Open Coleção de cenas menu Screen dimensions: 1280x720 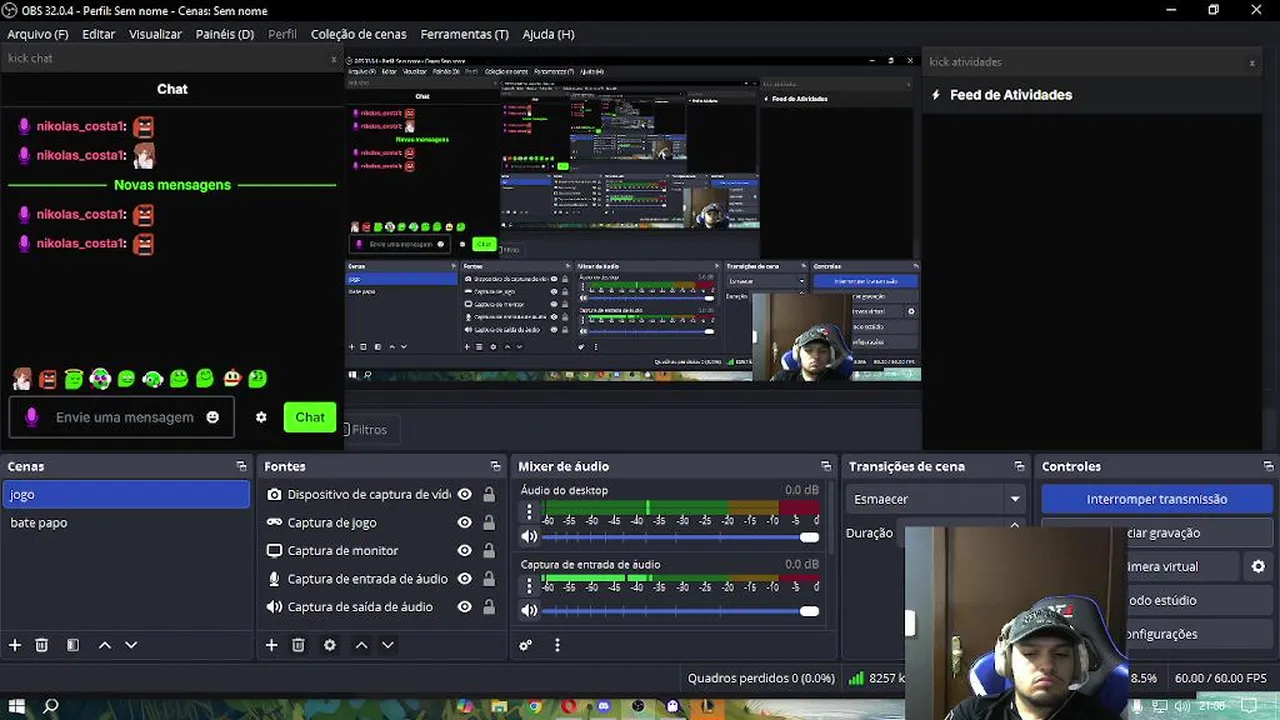358,34
